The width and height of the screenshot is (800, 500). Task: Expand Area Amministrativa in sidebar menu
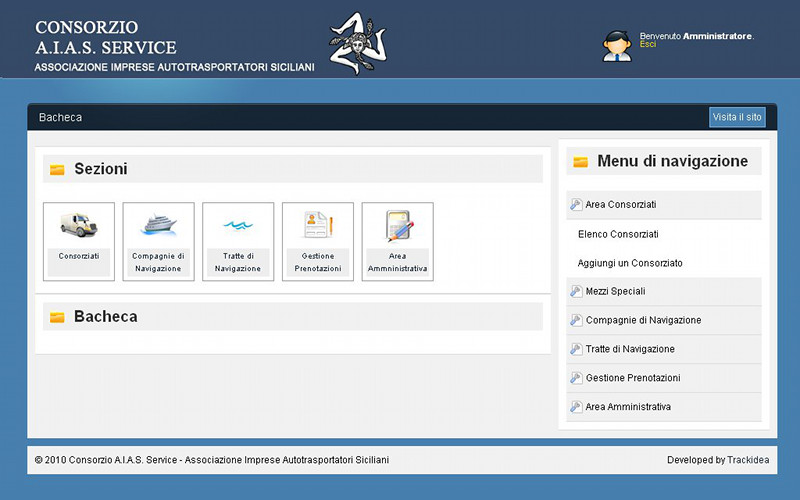pos(664,407)
